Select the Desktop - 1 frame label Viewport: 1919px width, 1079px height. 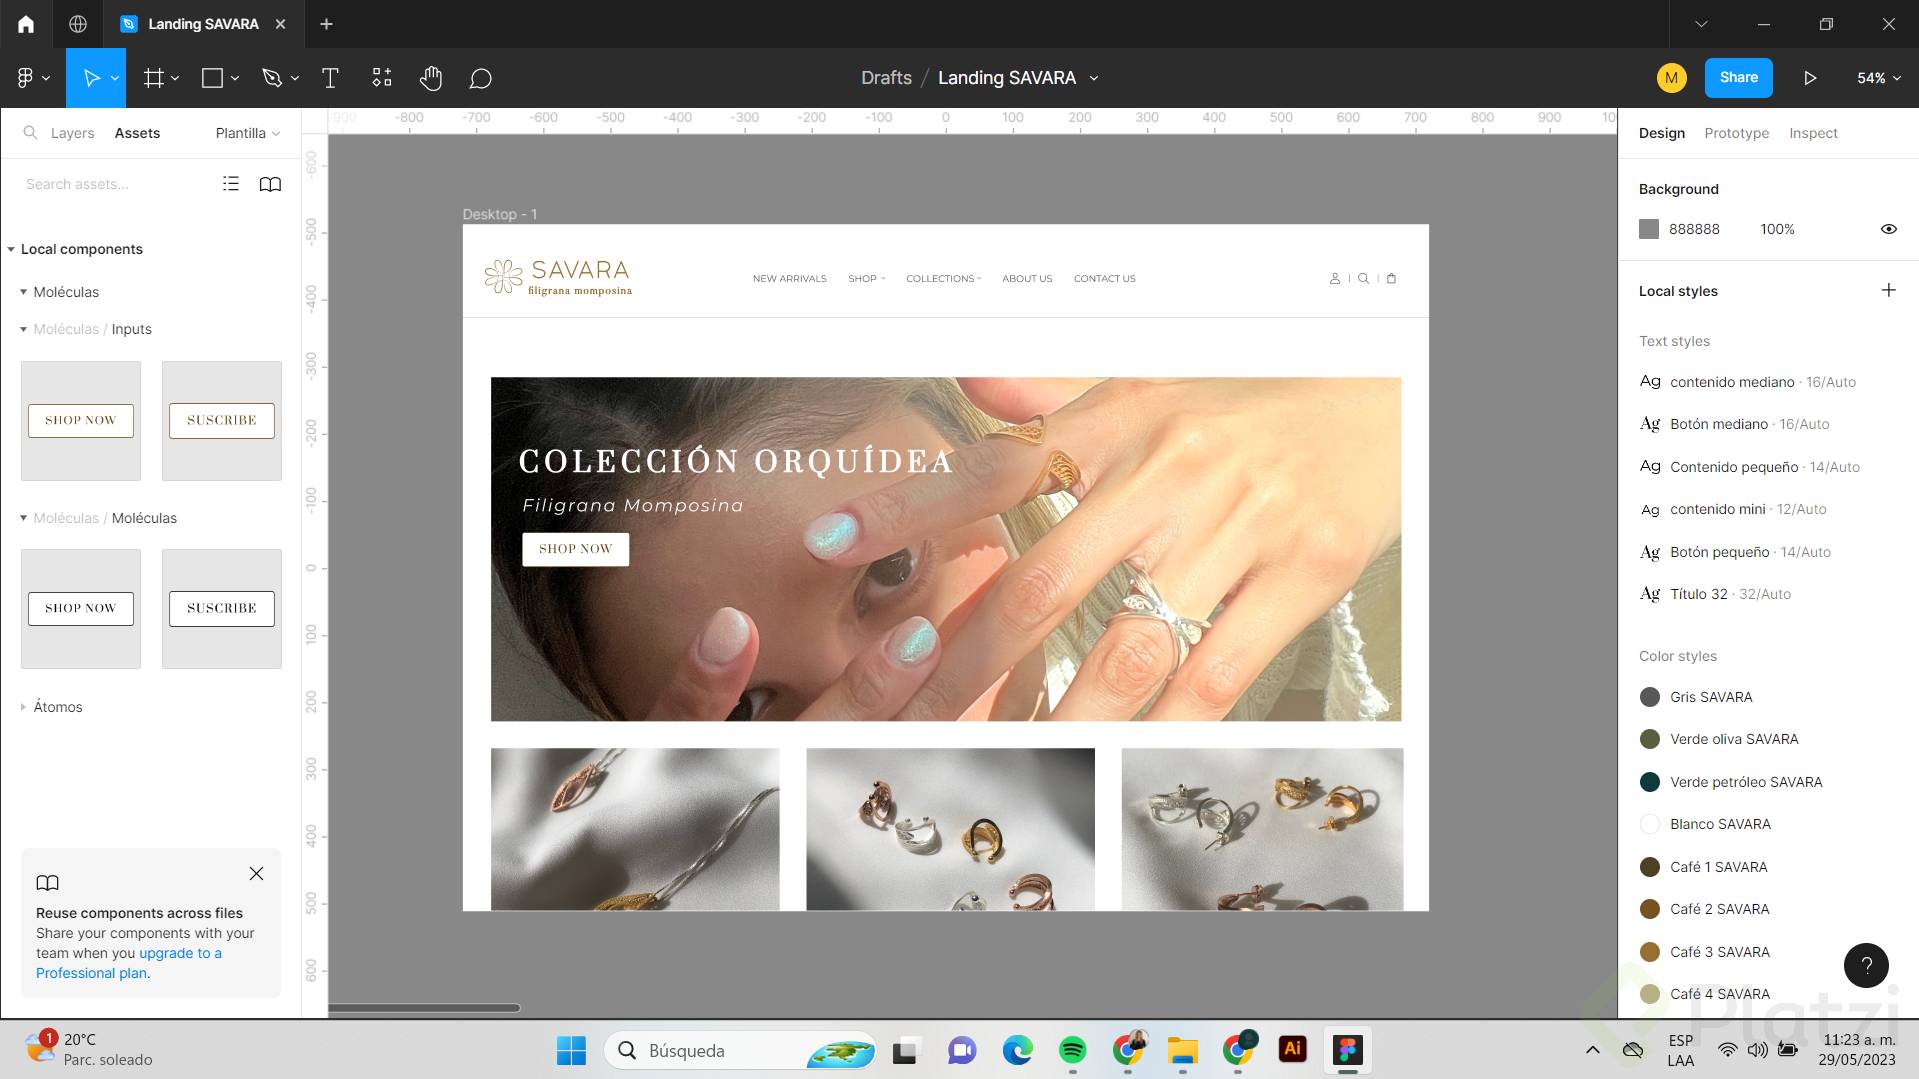pyautogui.click(x=499, y=214)
